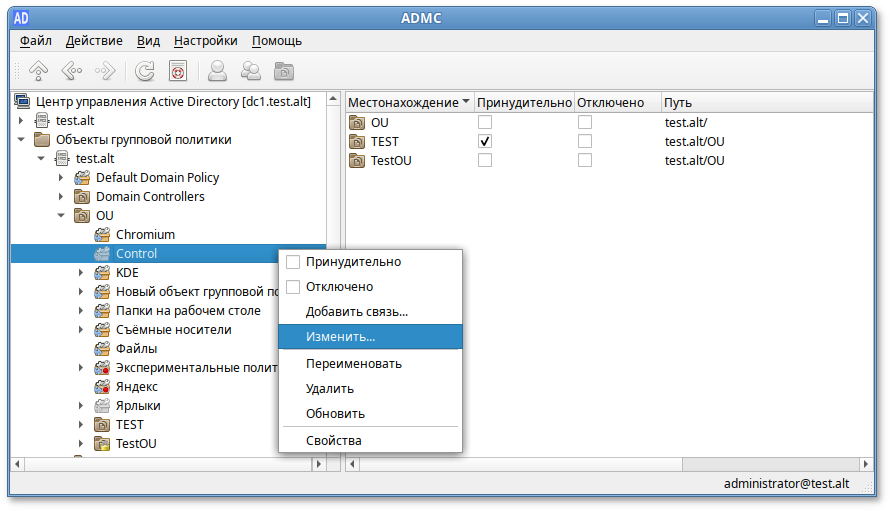890x511 pixels.
Task: Open the Настройки menu
Action: coord(205,41)
